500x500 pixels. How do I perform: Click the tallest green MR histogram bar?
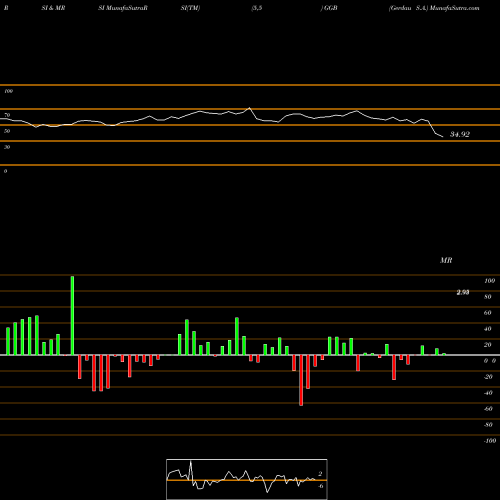(x=72, y=315)
